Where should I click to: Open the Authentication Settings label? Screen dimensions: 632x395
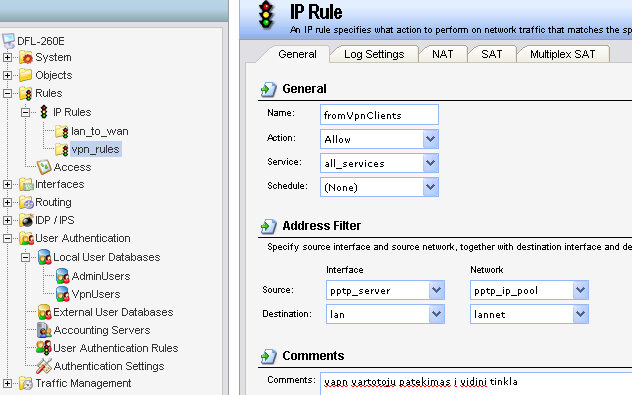[x=109, y=366]
